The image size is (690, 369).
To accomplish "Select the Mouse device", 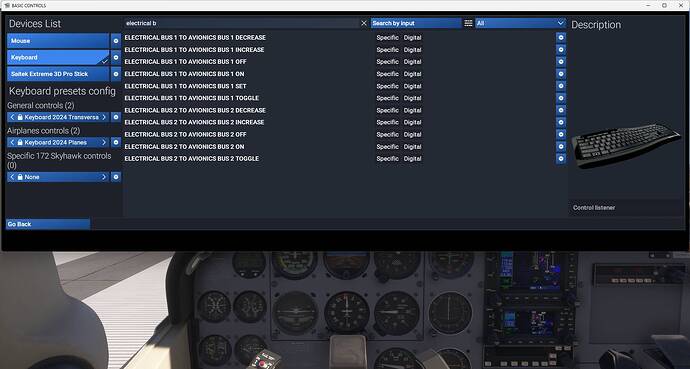I will 58,41.
